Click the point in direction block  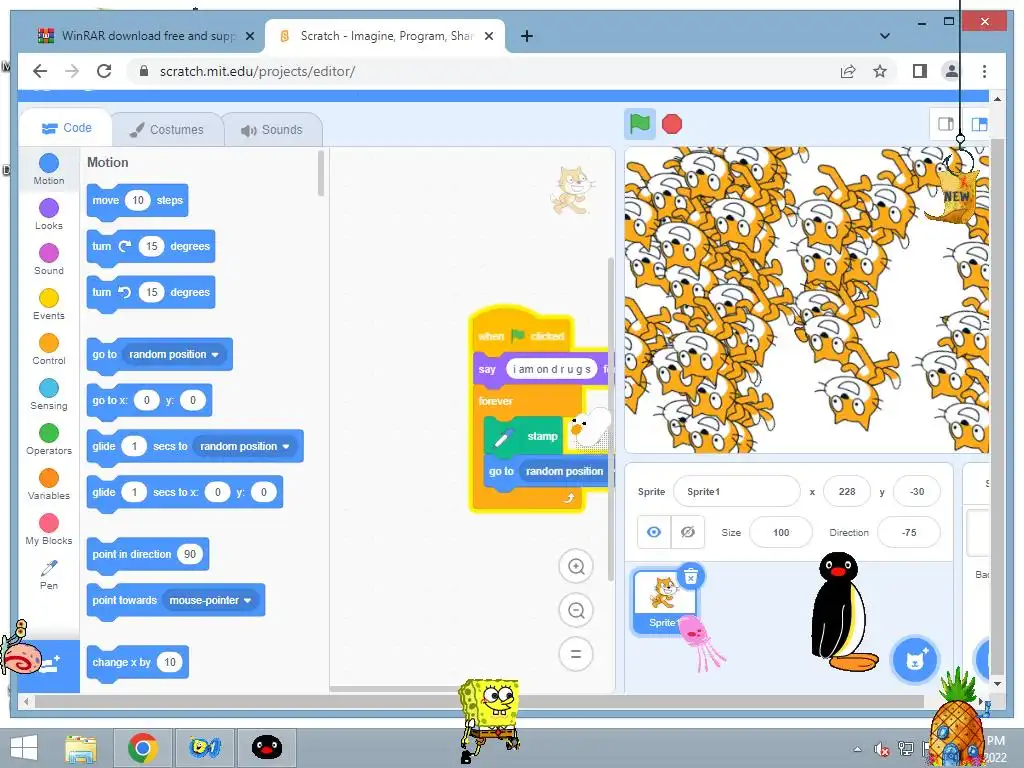pyautogui.click(x=148, y=554)
